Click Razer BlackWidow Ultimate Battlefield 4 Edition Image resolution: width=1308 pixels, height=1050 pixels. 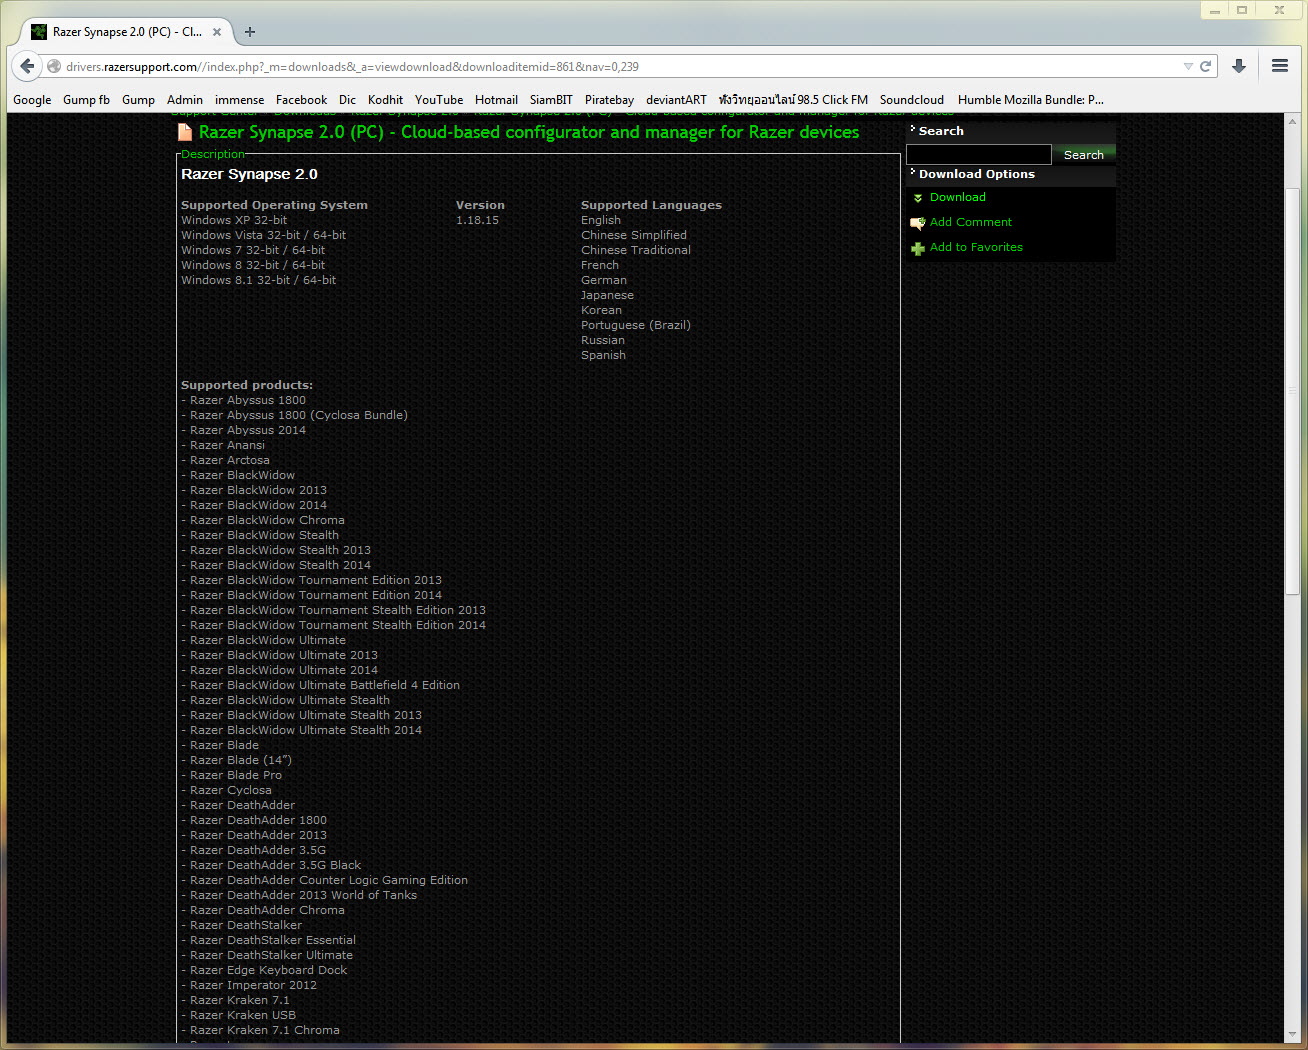click(325, 685)
